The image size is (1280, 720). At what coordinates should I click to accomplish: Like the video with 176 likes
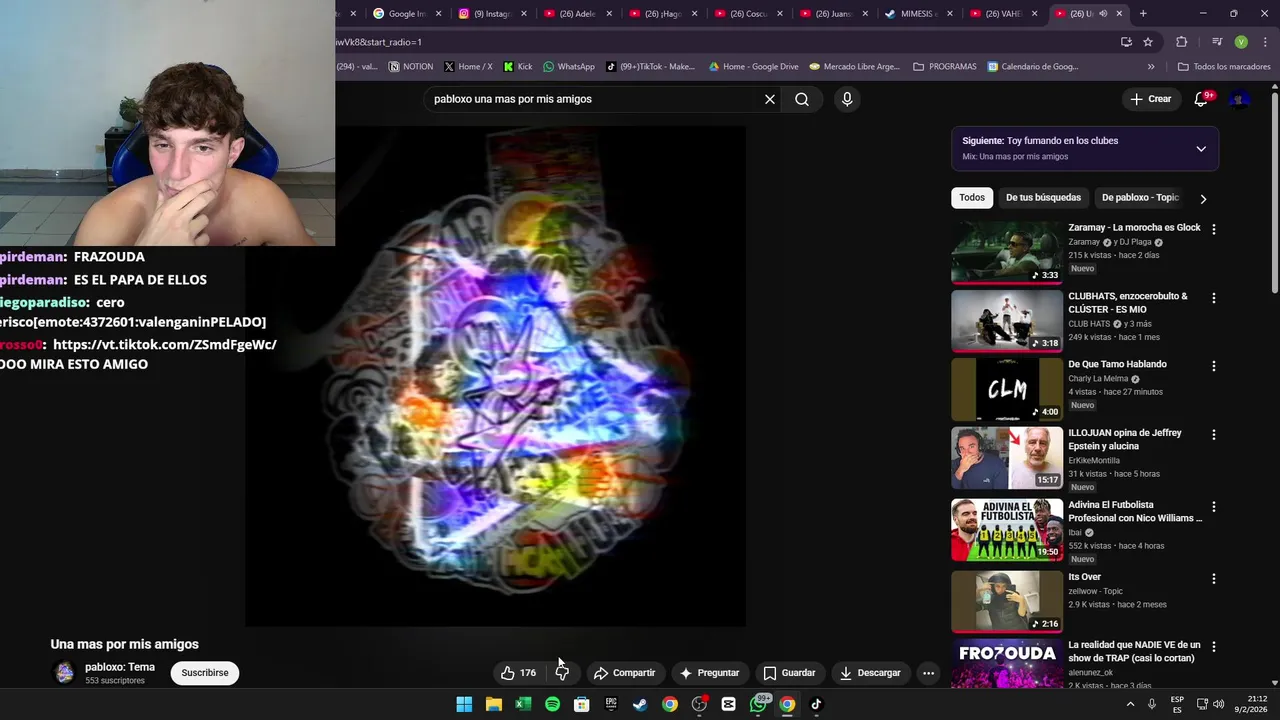(x=518, y=673)
